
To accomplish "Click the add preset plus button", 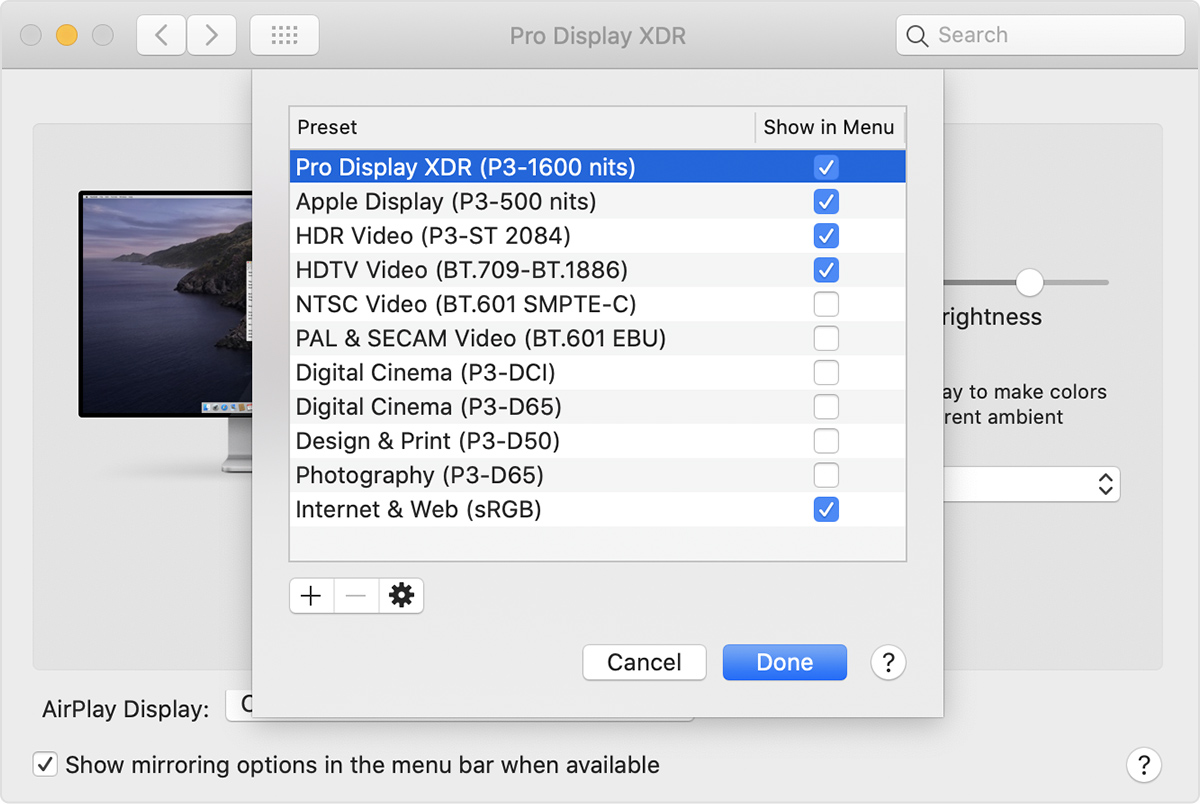I will pos(311,596).
